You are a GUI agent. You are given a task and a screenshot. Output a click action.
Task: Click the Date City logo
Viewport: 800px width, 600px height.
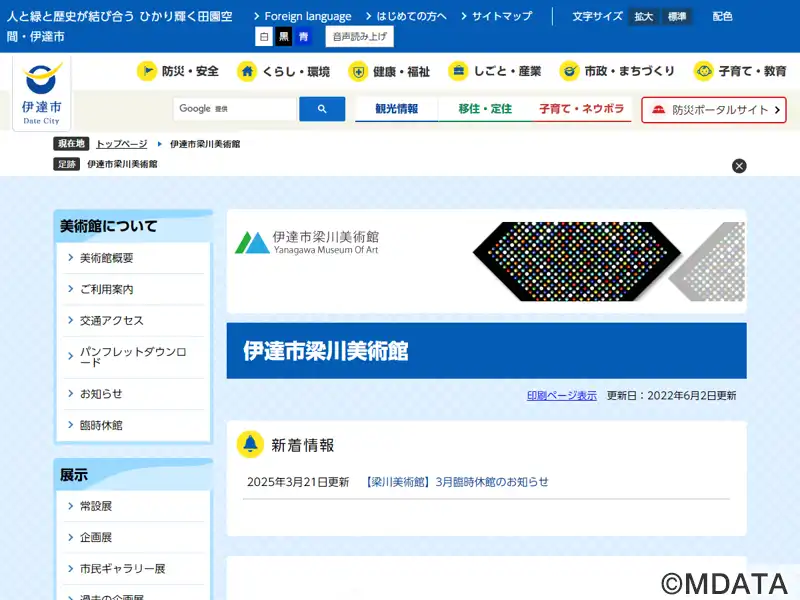(41, 93)
